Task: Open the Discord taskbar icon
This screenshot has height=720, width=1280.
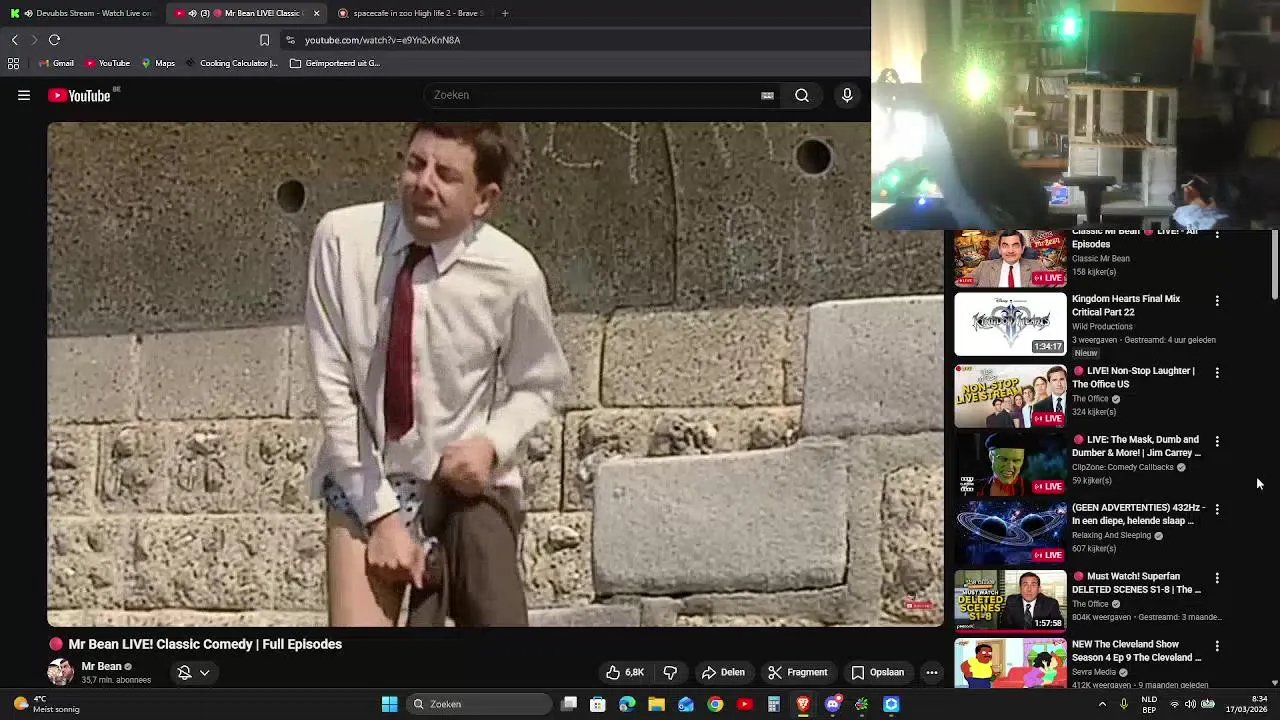Action: [x=832, y=704]
